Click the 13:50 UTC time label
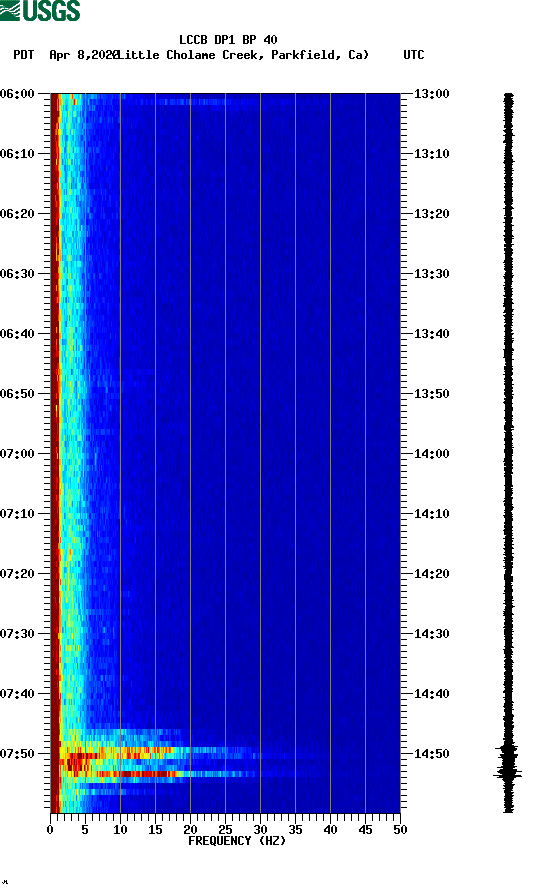This screenshot has height=893, width=552. click(431, 394)
